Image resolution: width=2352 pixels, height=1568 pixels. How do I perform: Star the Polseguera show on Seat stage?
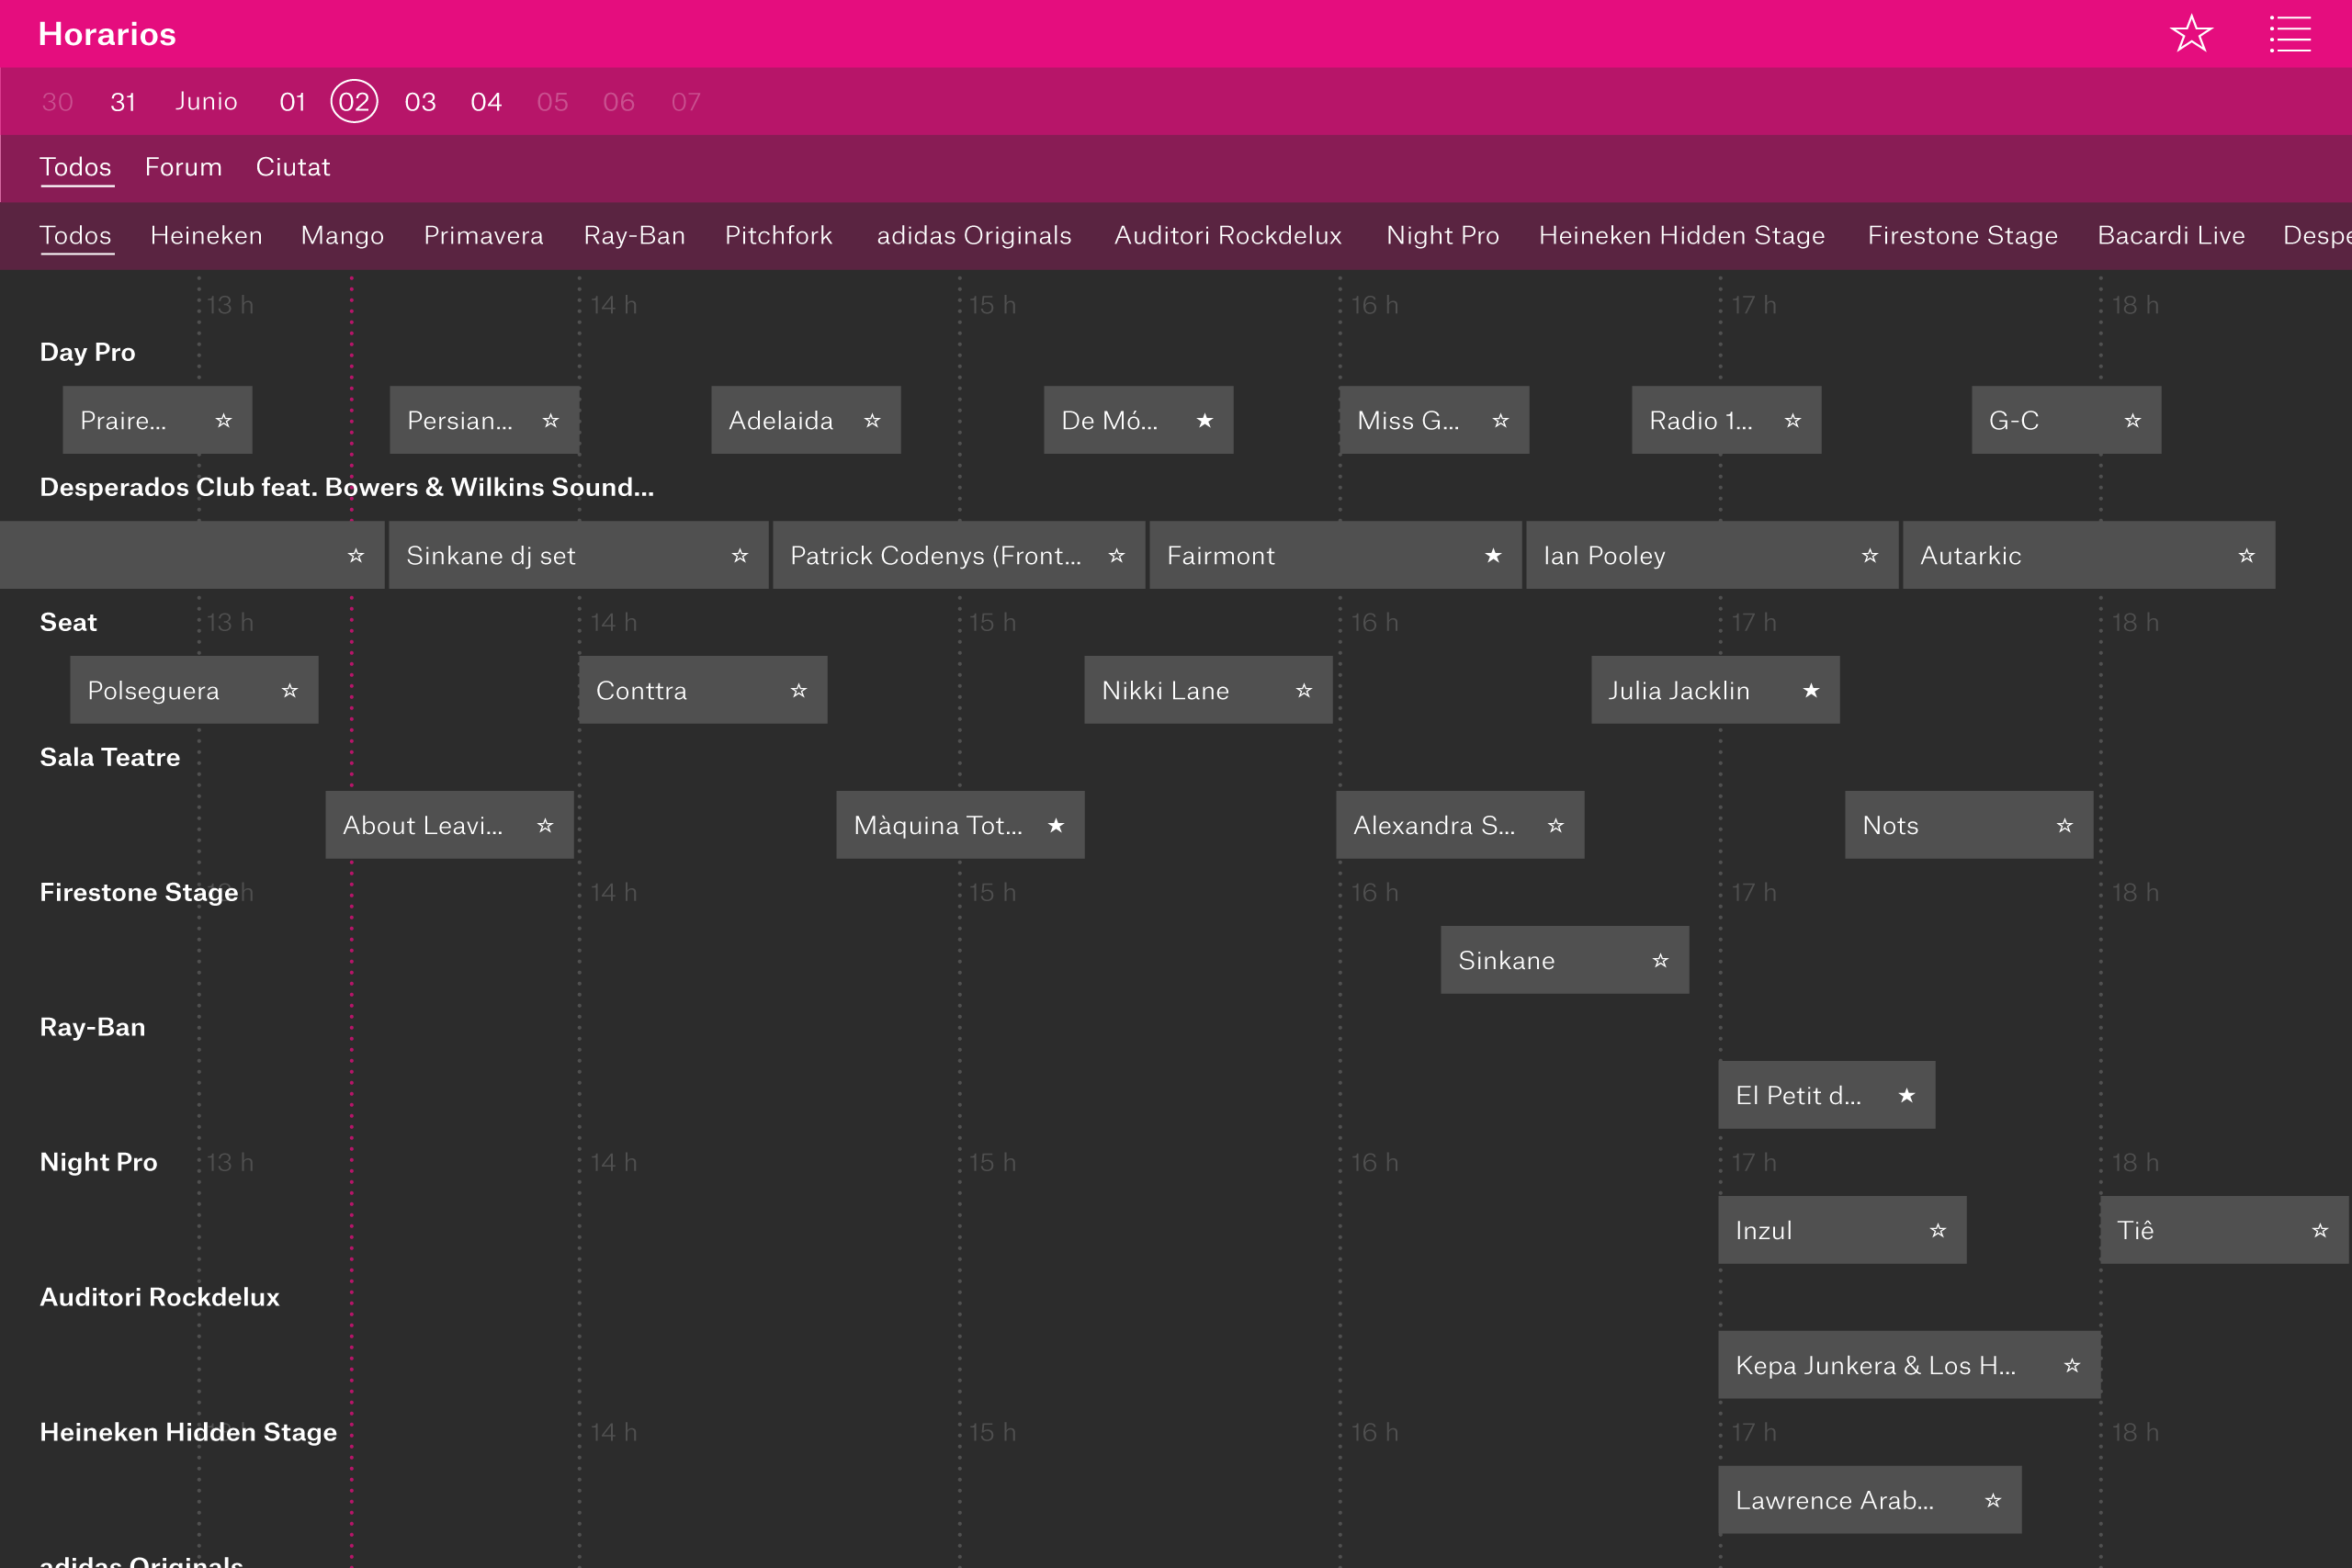pos(290,690)
